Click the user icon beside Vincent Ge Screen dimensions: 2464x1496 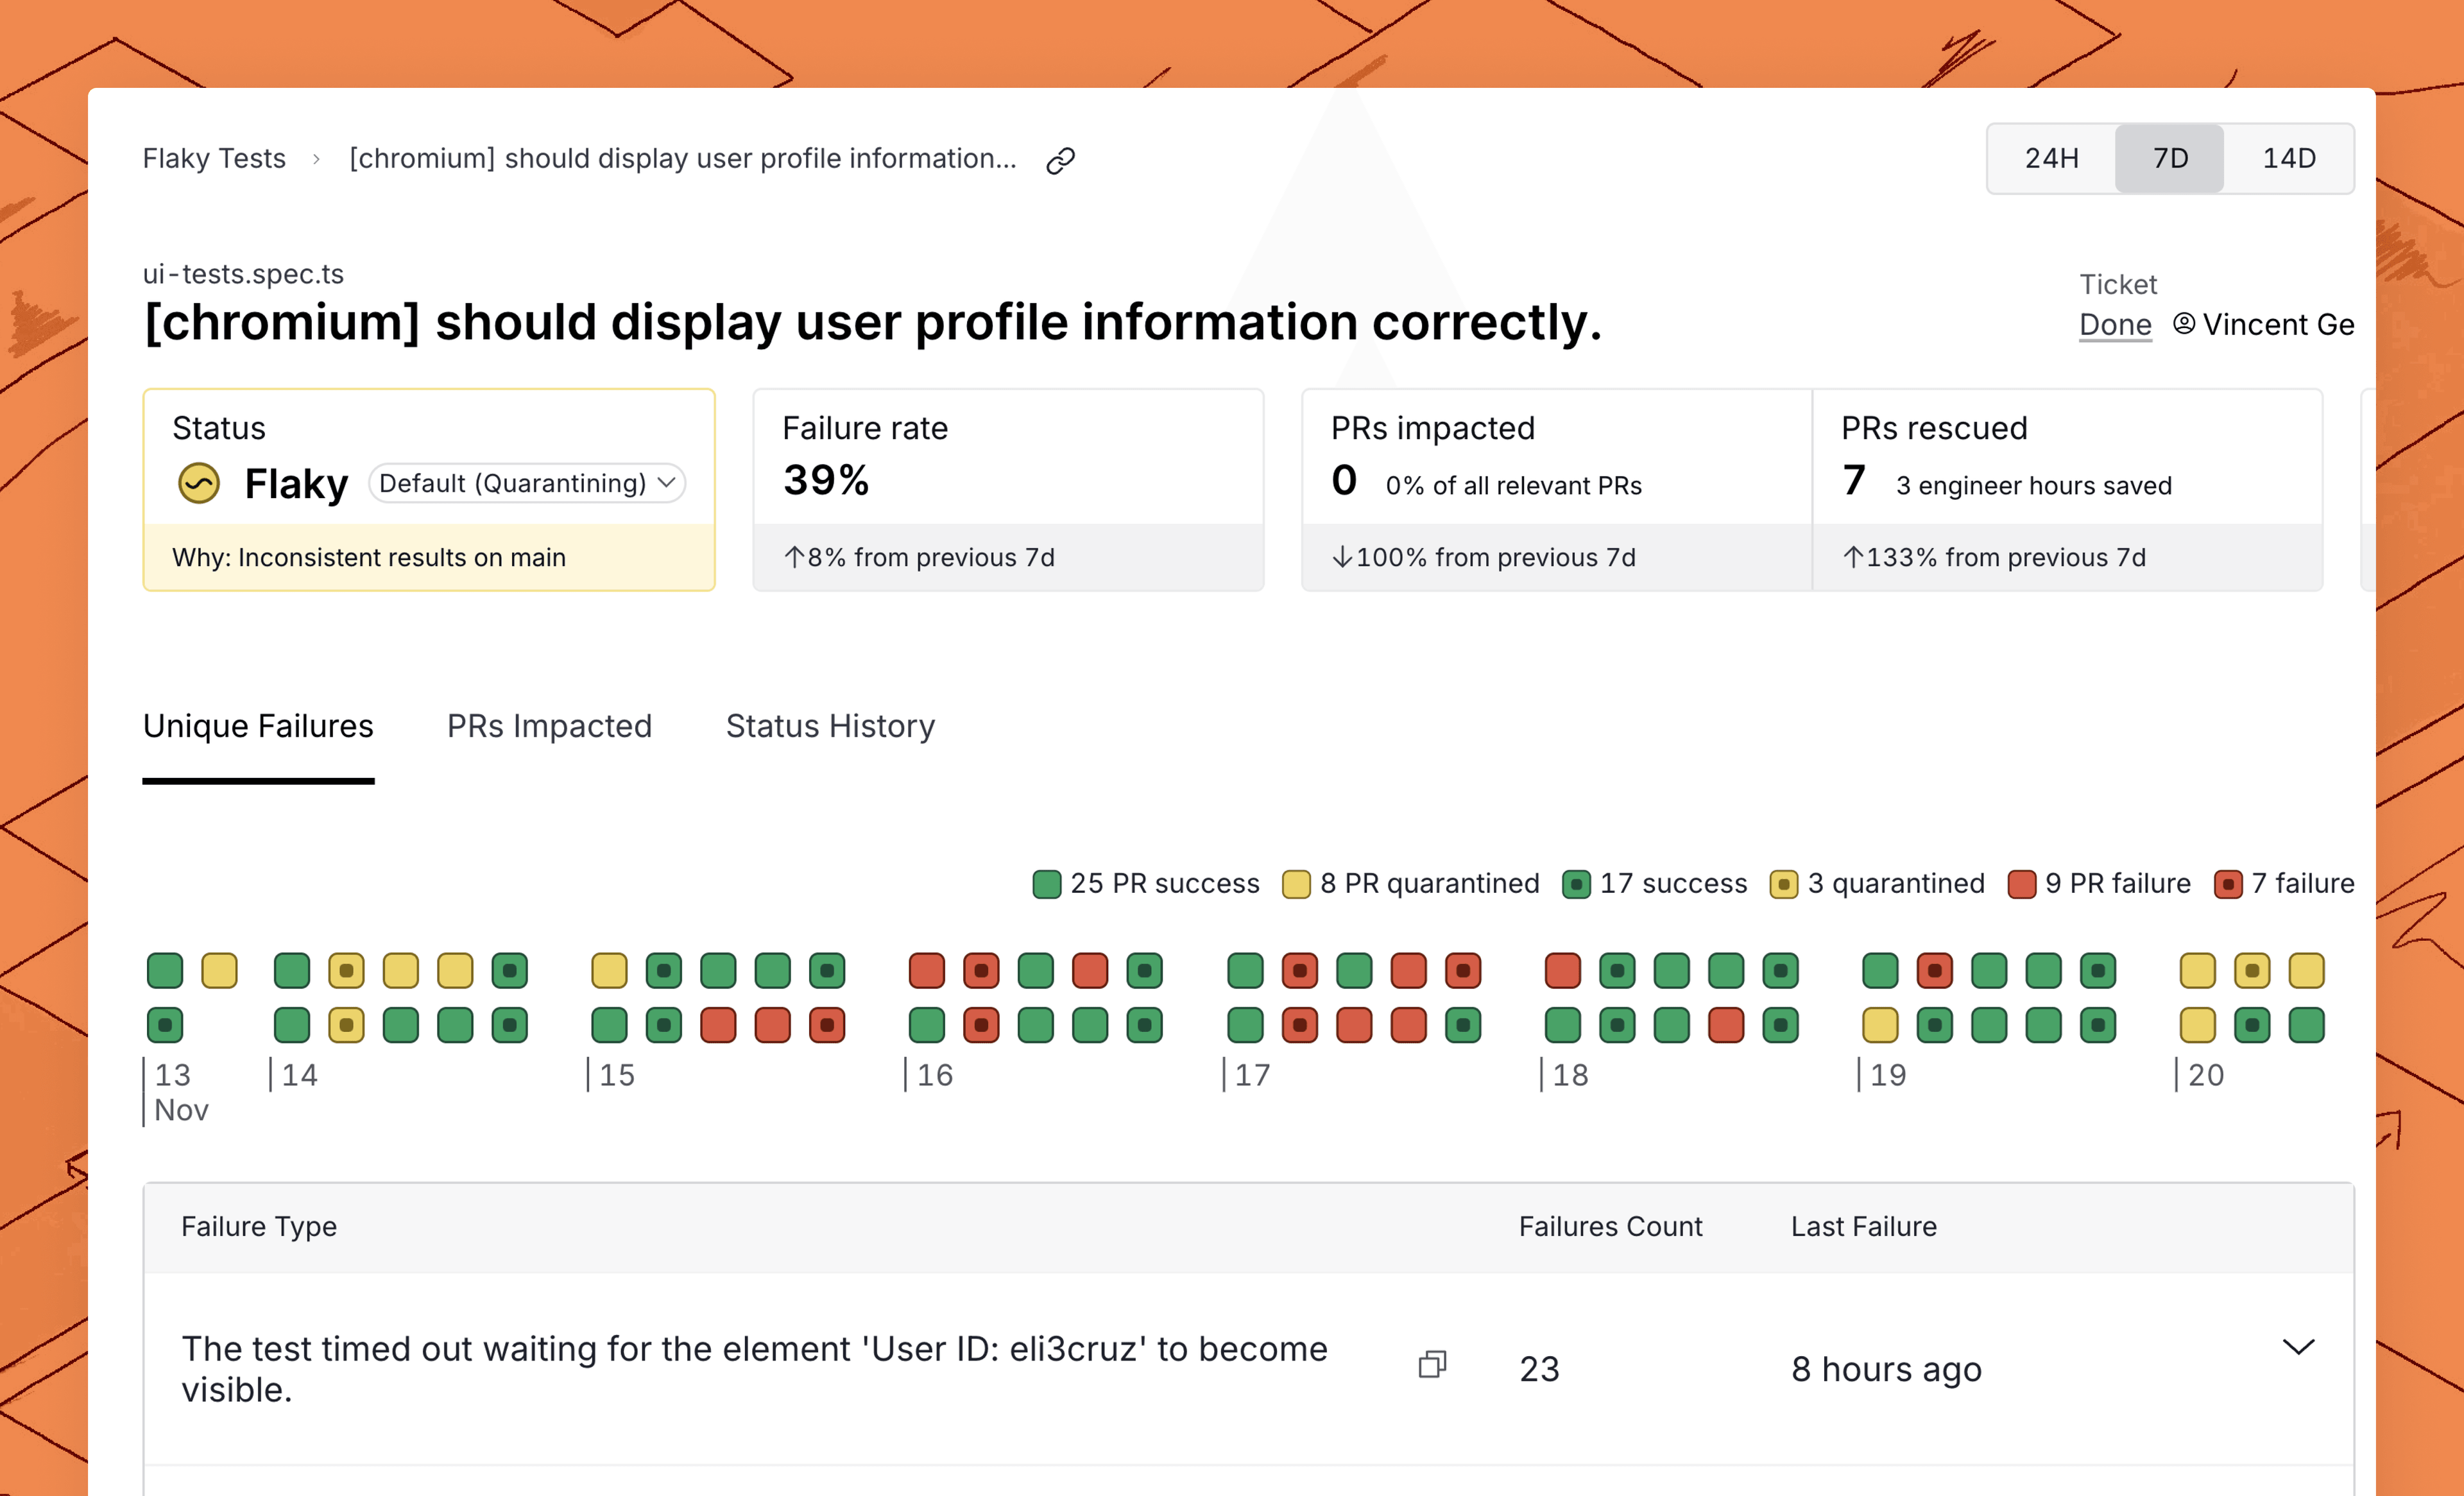(x=2184, y=324)
